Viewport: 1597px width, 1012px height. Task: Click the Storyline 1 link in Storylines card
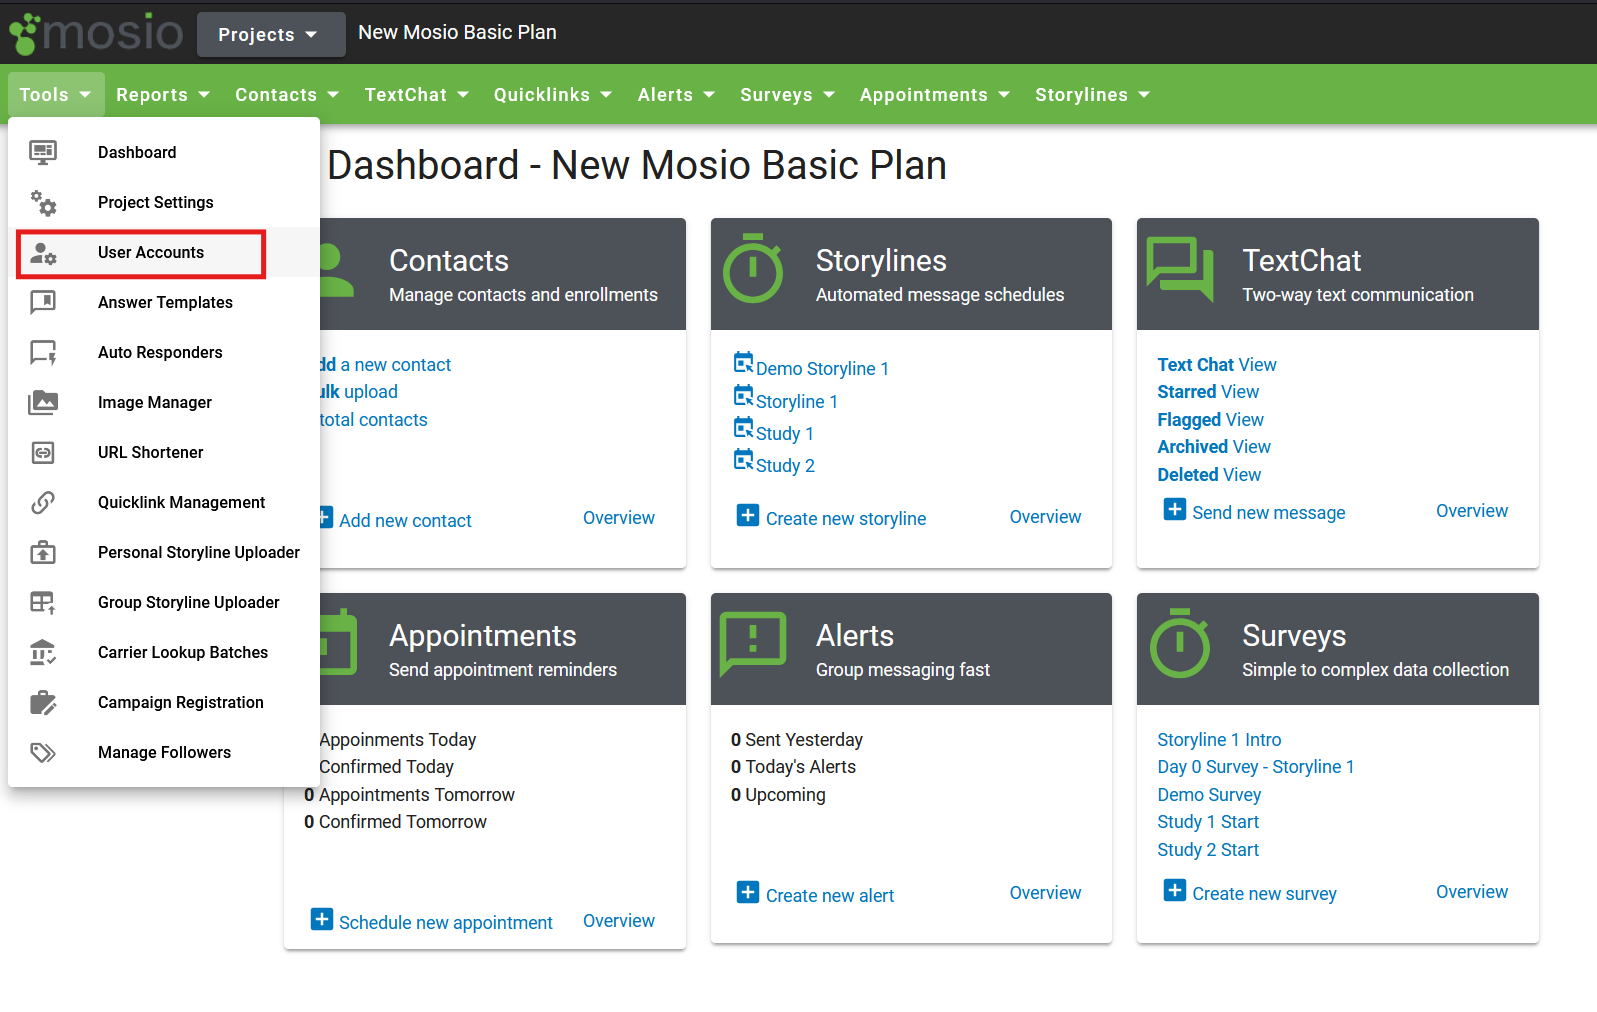[797, 402]
